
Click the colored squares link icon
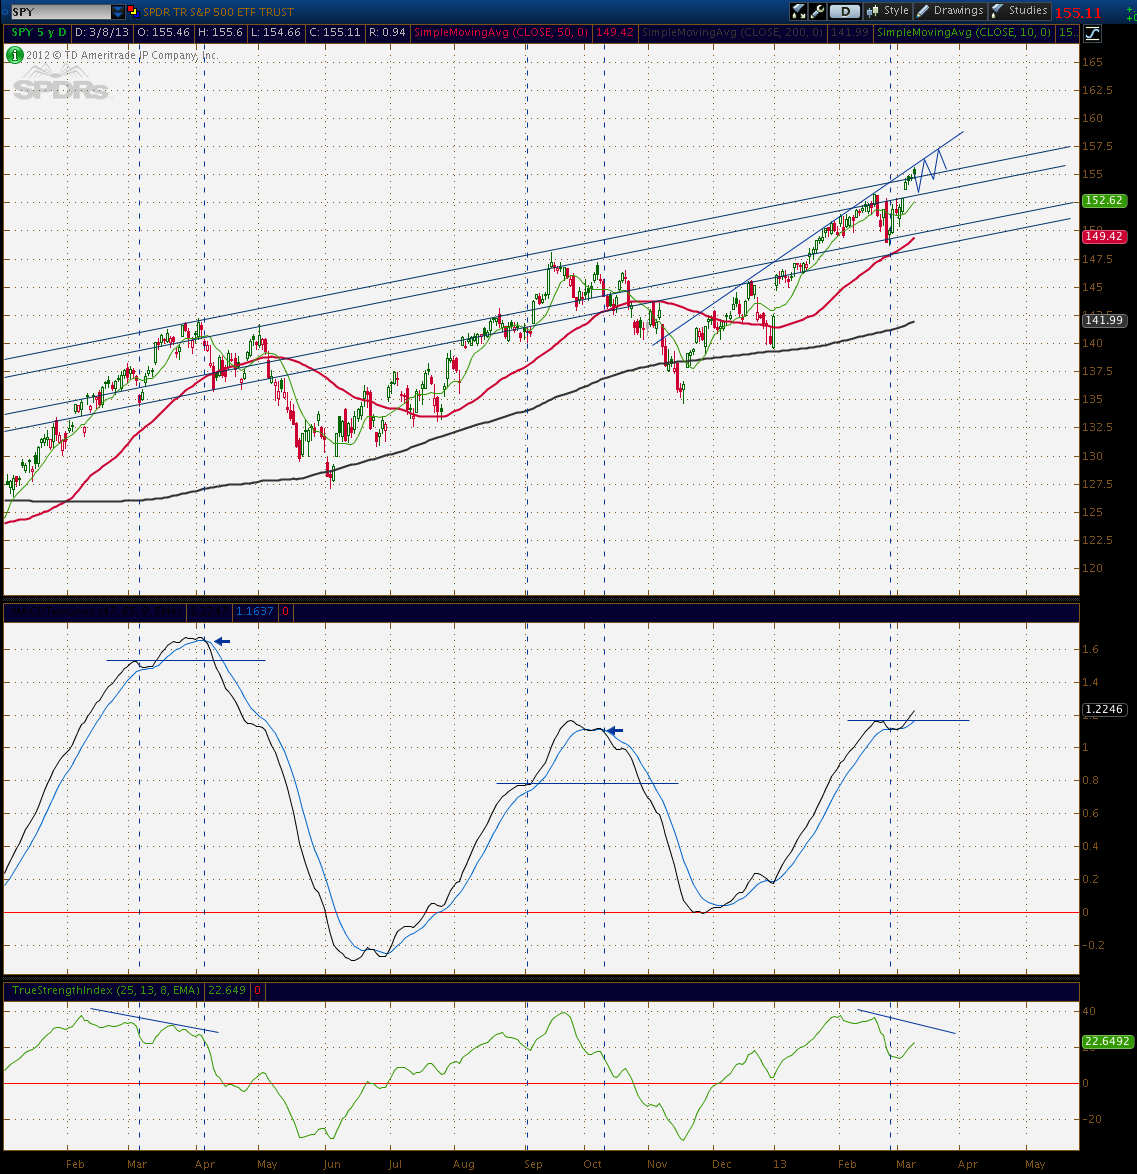pyautogui.click(x=133, y=11)
